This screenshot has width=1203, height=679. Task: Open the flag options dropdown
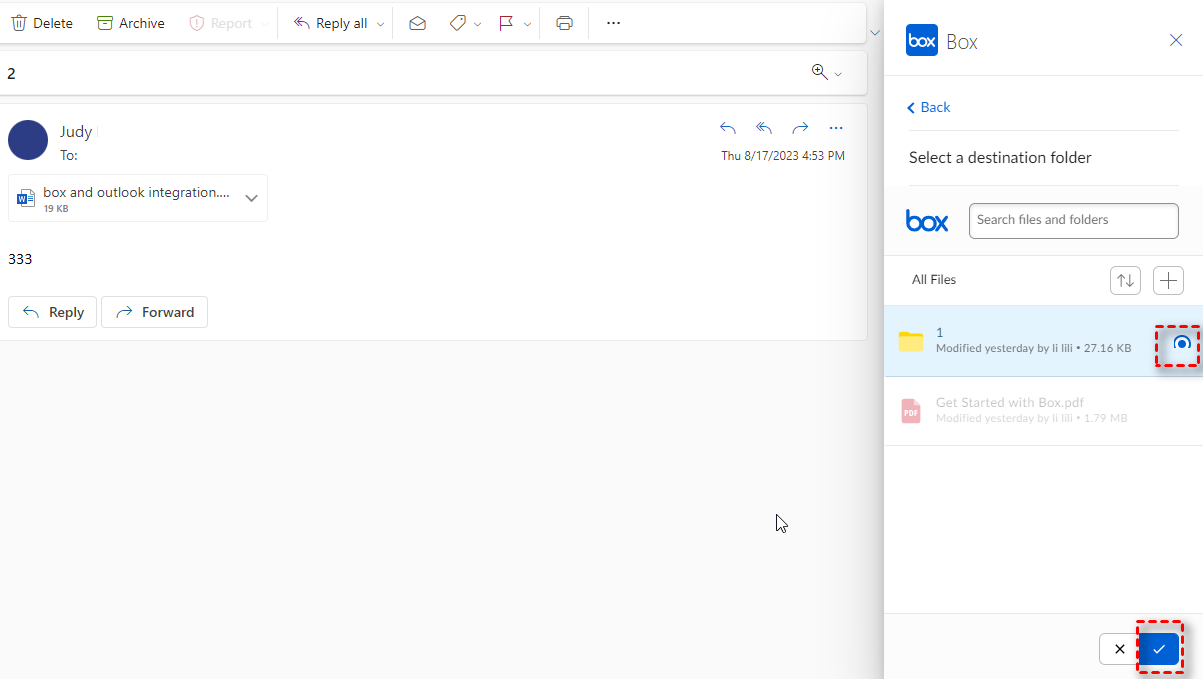tap(527, 24)
